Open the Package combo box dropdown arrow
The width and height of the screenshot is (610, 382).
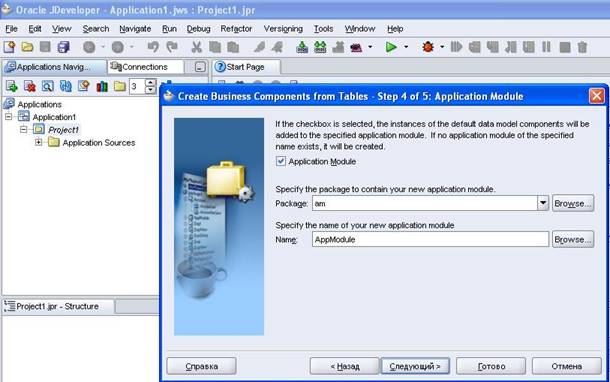click(x=543, y=203)
